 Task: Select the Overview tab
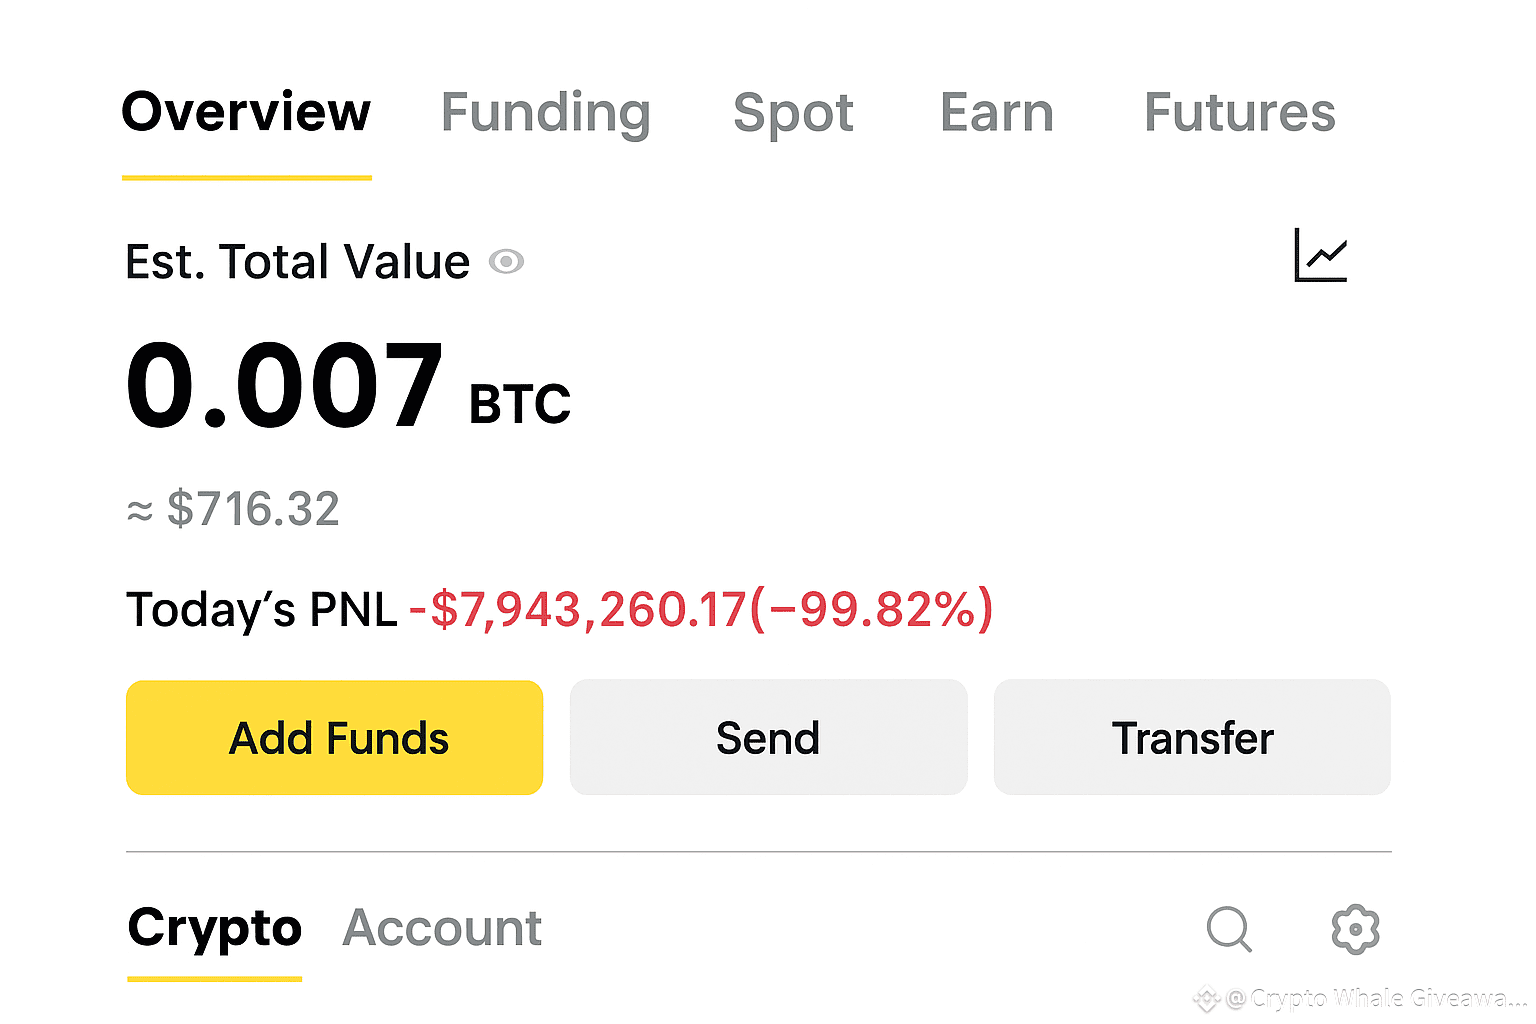click(246, 112)
